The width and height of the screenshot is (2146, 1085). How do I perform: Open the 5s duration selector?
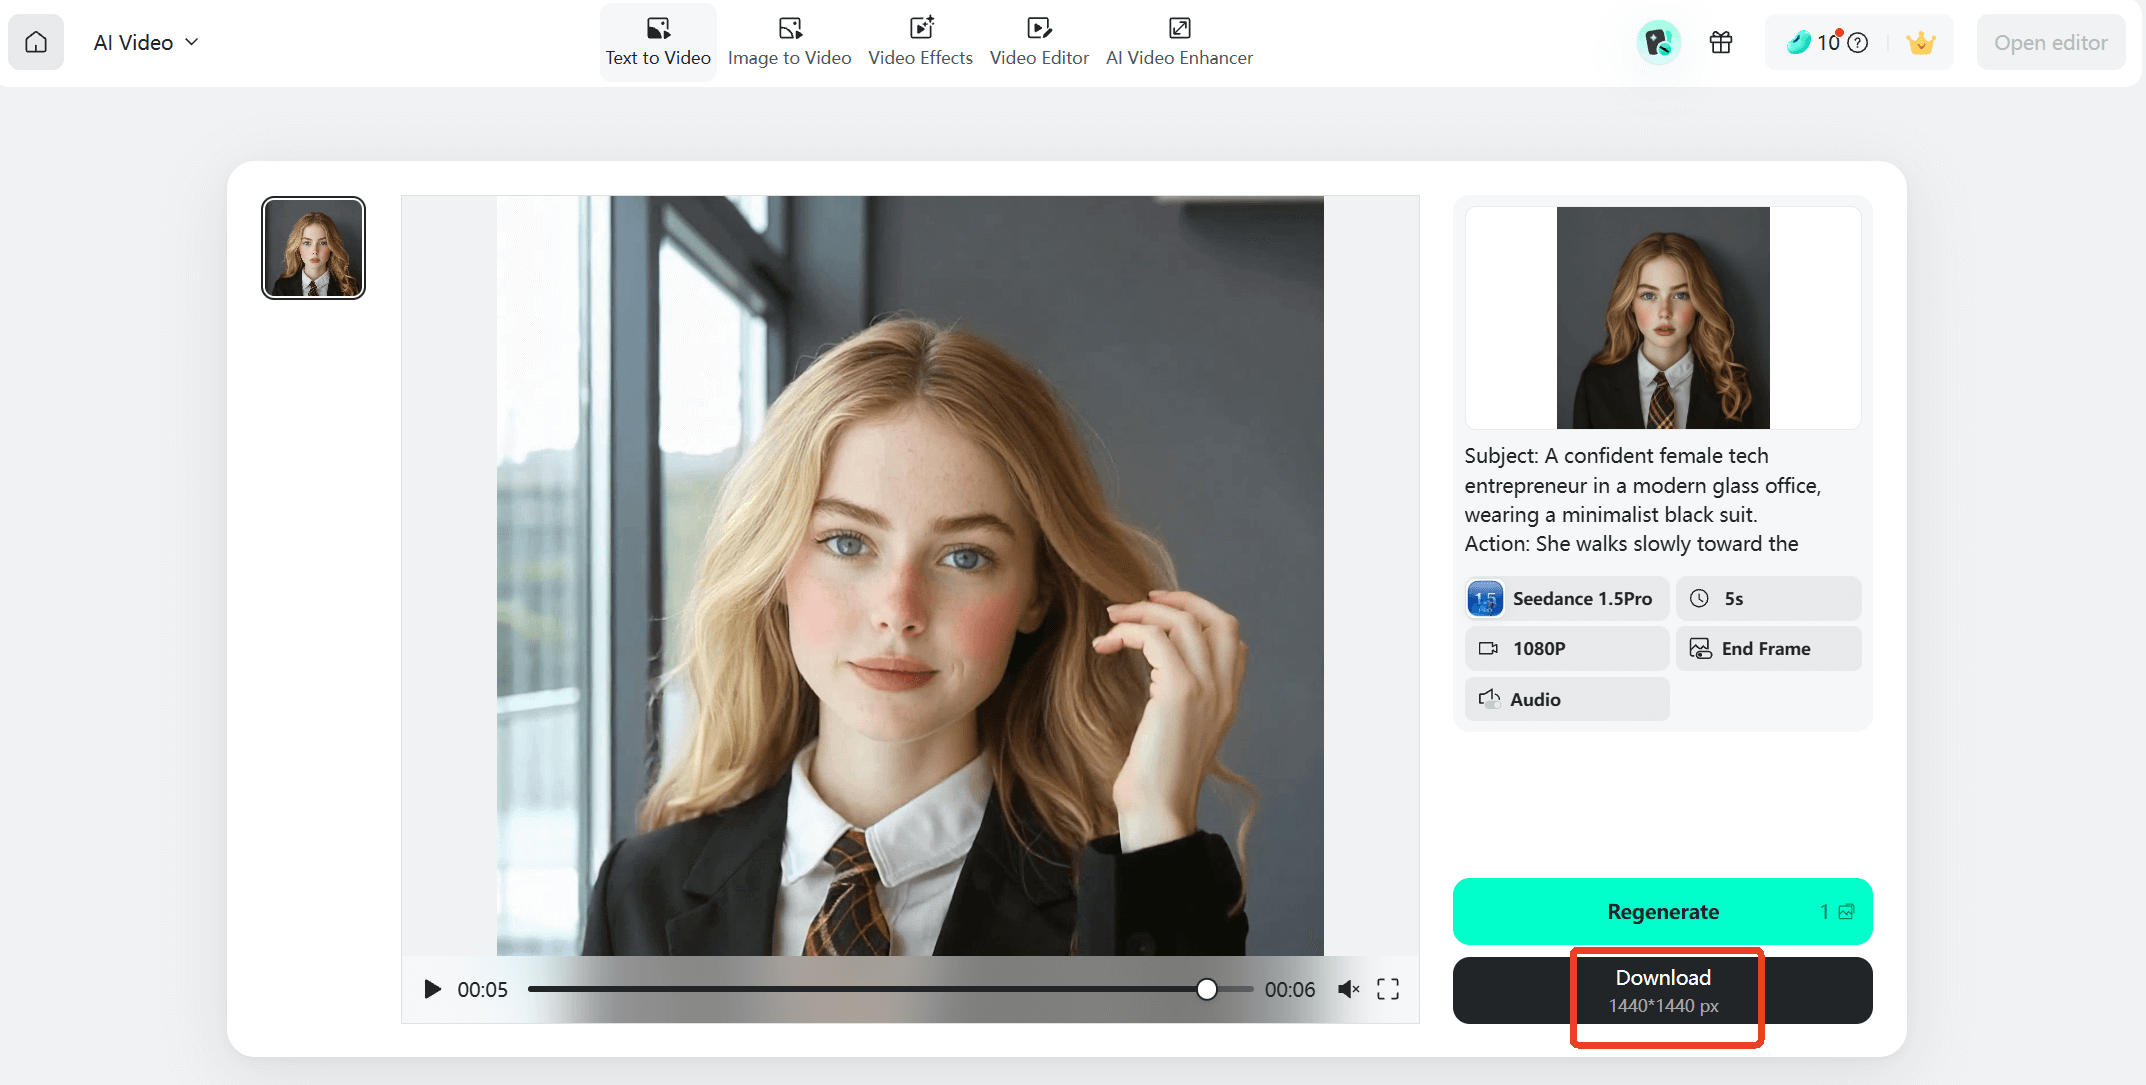point(1768,598)
